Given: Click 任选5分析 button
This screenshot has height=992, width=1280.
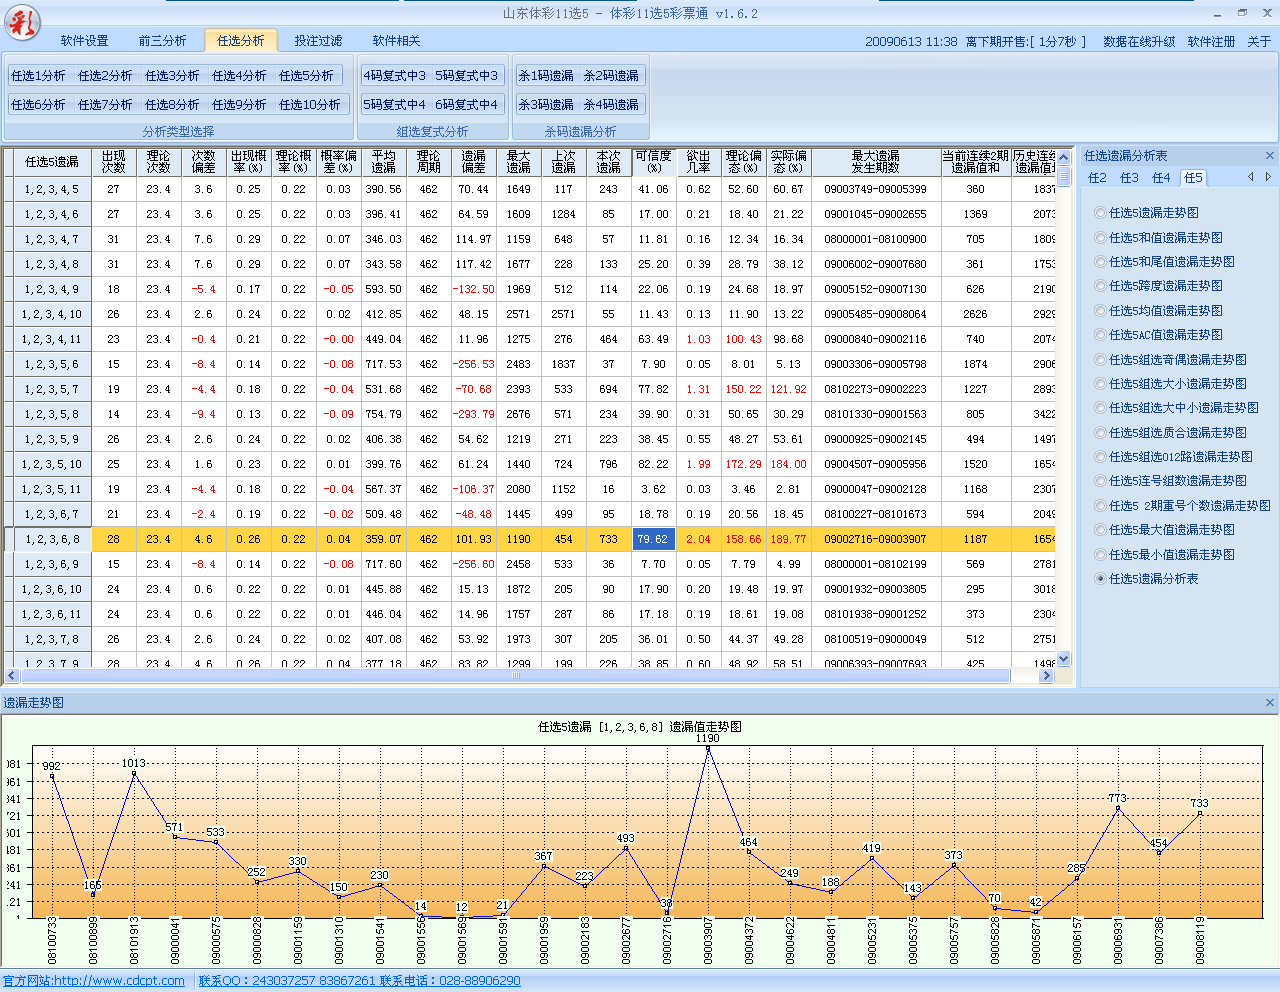Looking at the screenshot, I should 306,76.
